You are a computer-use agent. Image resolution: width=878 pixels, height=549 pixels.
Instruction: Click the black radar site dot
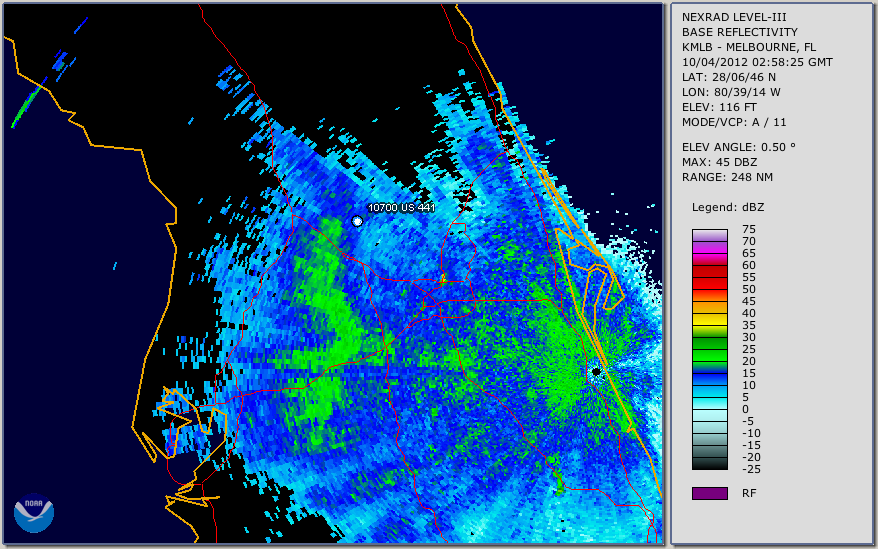[x=596, y=371]
